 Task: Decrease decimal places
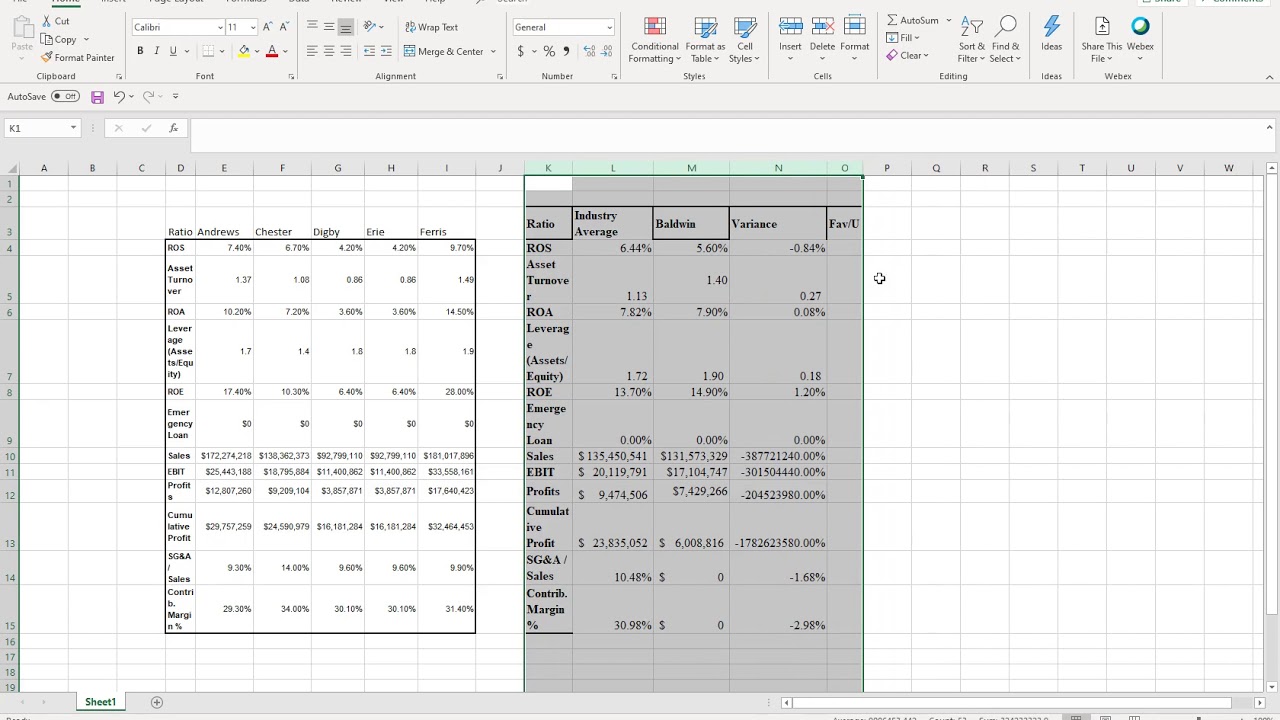[x=606, y=51]
